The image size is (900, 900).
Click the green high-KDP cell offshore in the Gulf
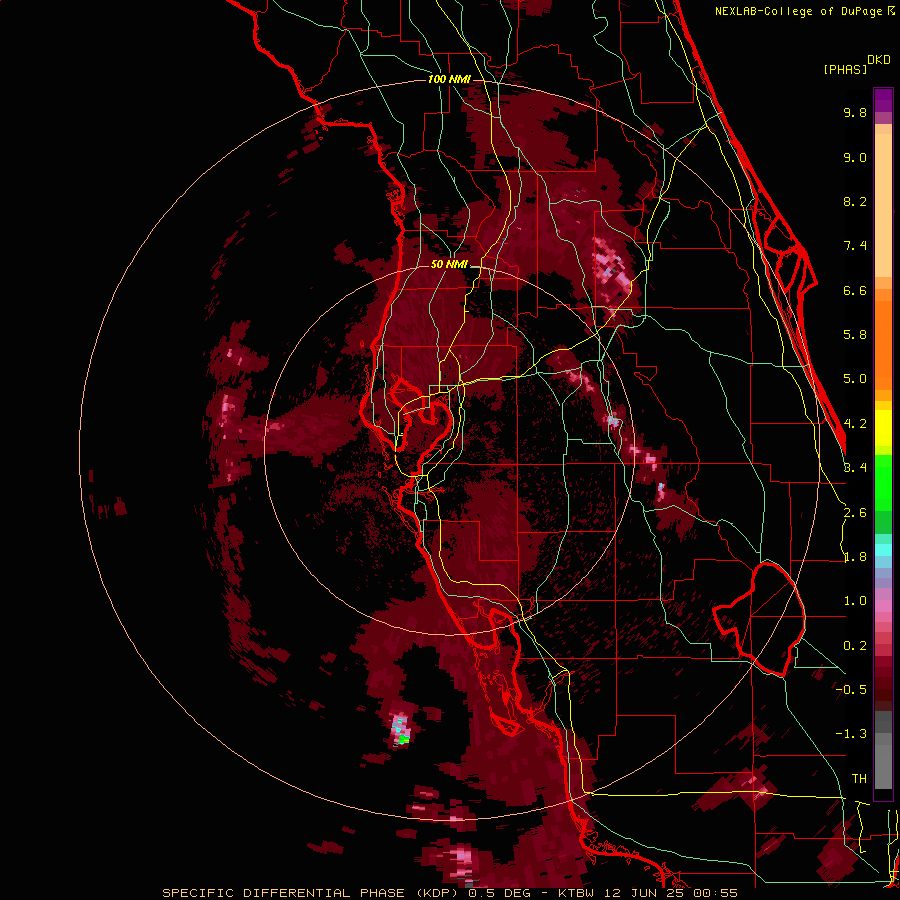tap(404, 738)
